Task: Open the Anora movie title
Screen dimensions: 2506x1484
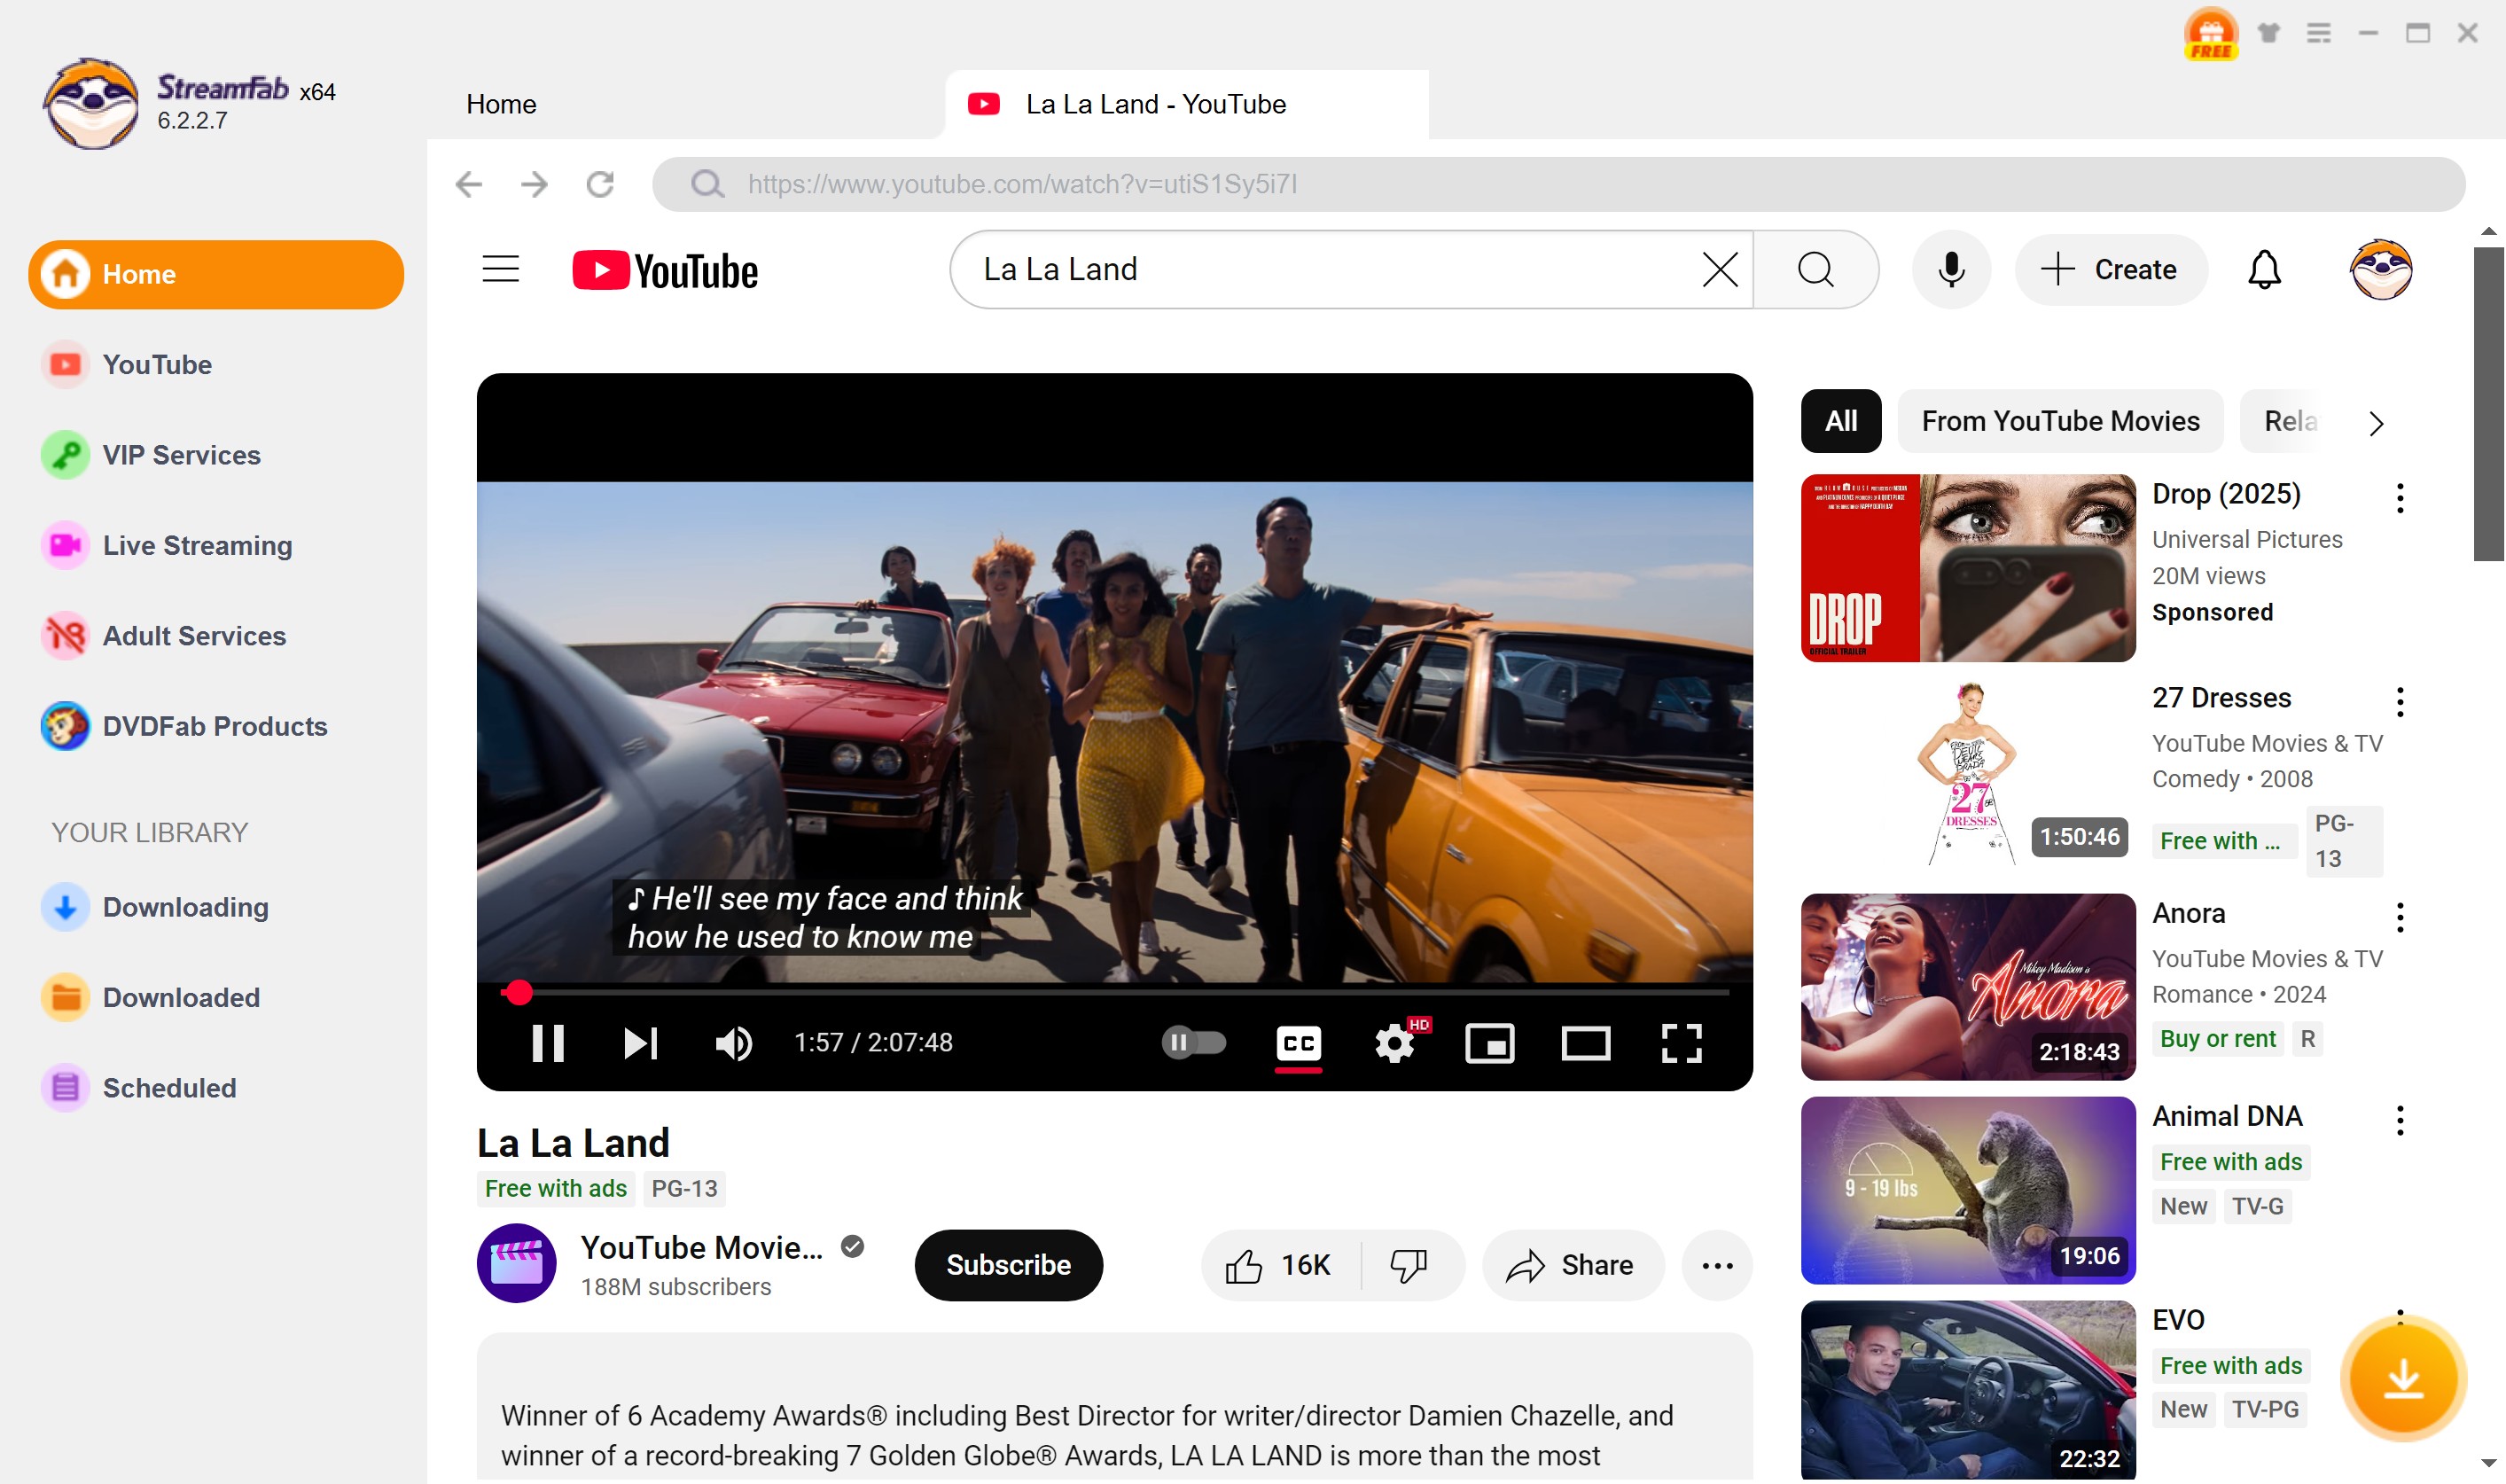Action: coord(2188,913)
